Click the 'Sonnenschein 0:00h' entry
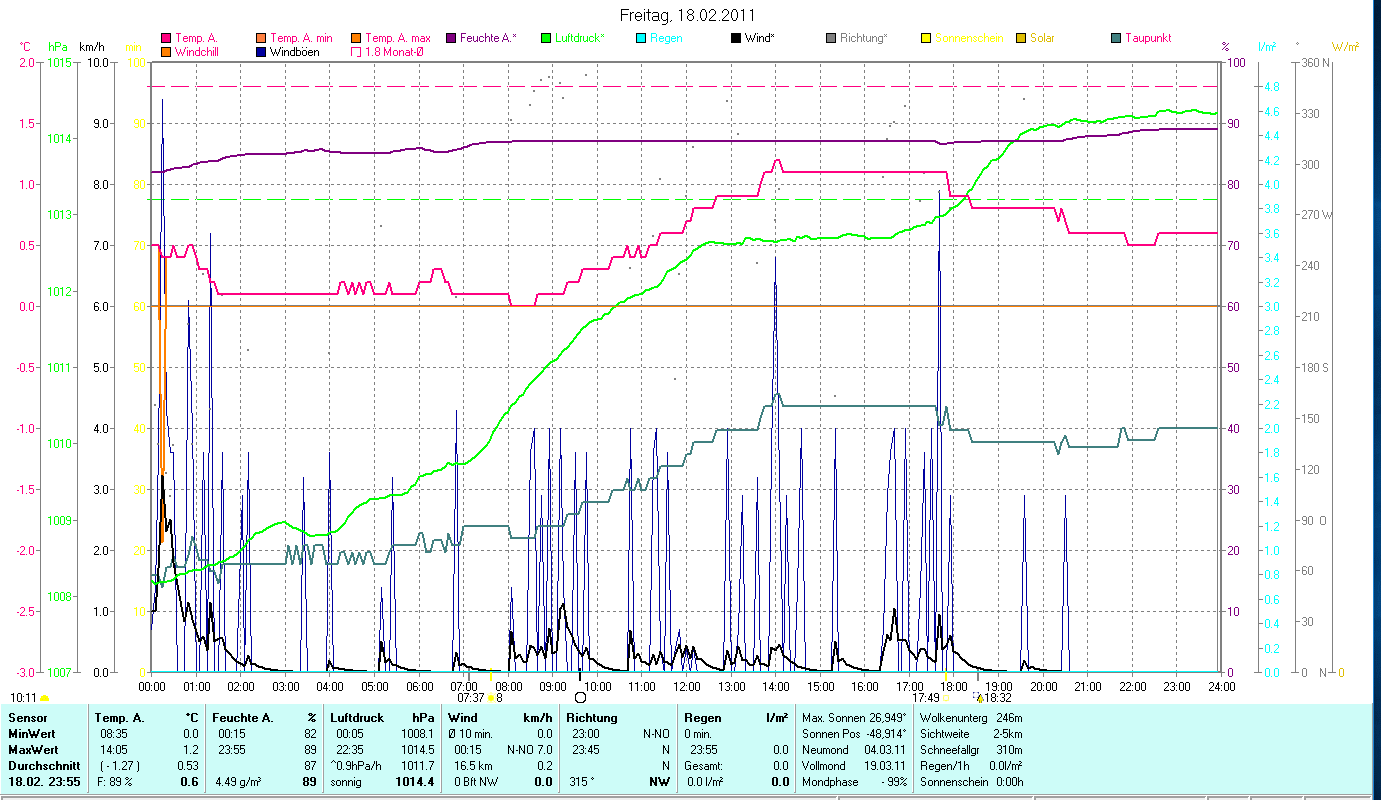This screenshot has width=1381, height=800. 970,781
